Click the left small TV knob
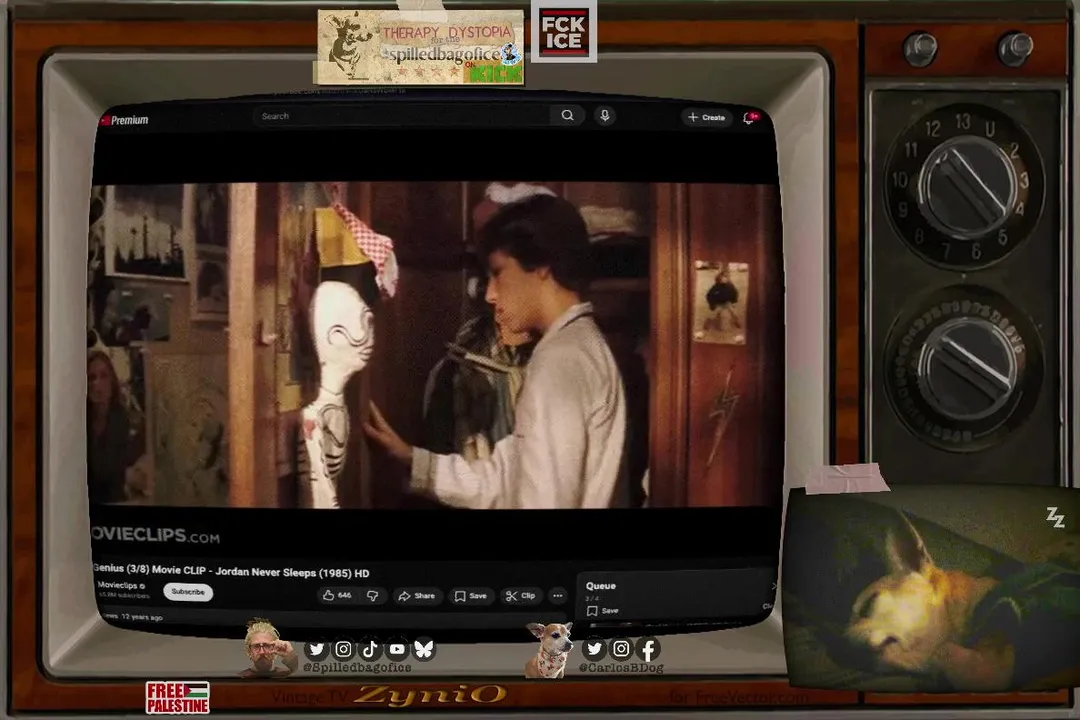1080x720 pixels. tap(920, 48)
